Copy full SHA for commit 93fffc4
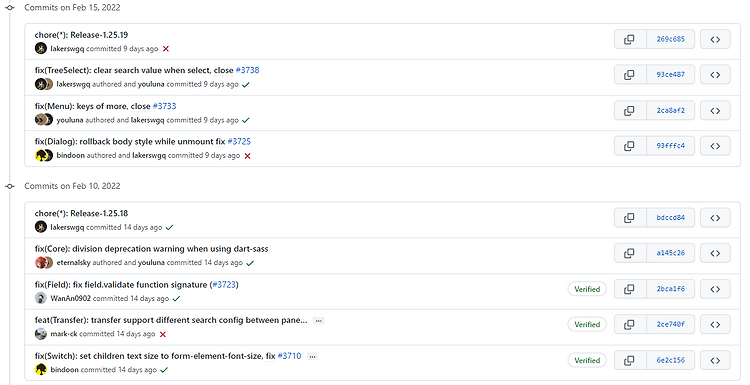The height and width of the screenshot is (385, 750). (630, 146)
